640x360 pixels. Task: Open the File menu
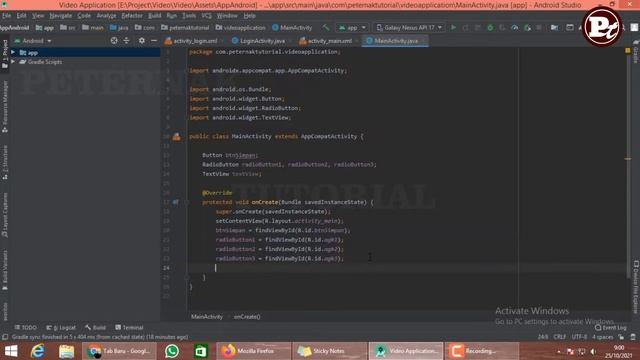(x=6, y=16)
